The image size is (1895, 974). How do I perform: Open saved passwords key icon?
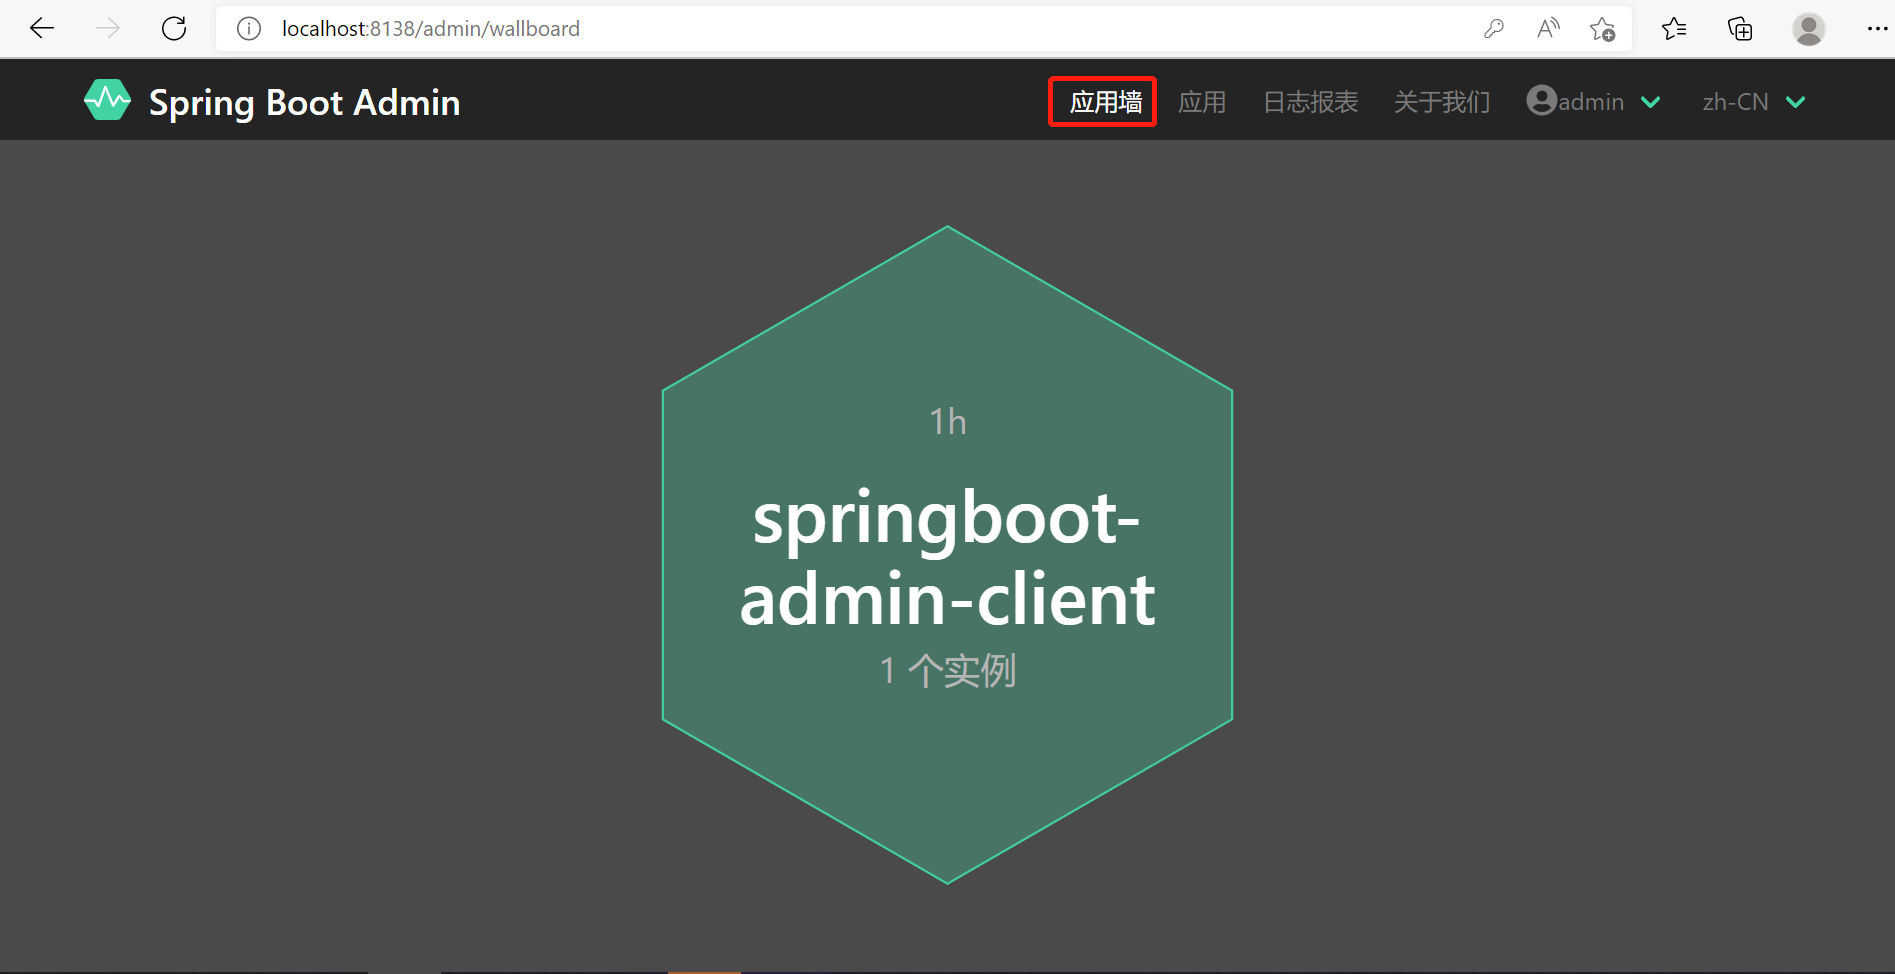(1494, 29)
